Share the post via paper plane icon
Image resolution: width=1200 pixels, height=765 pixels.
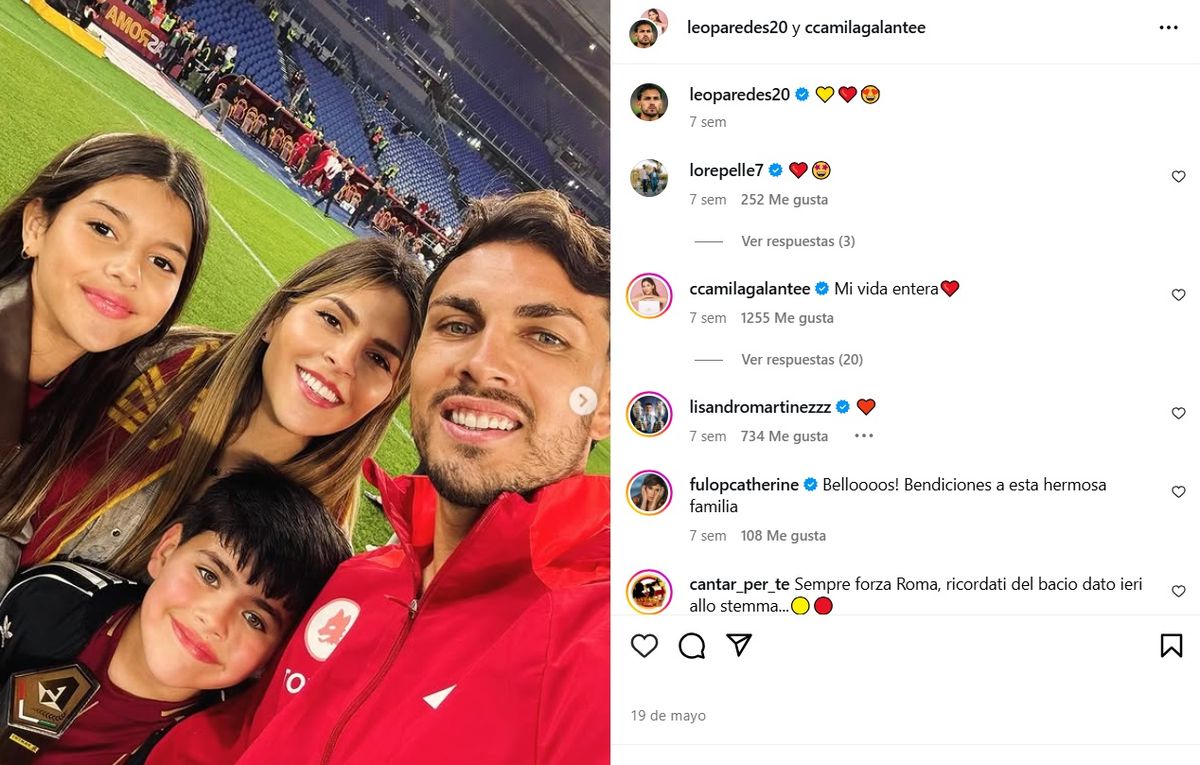pos(739,645)
